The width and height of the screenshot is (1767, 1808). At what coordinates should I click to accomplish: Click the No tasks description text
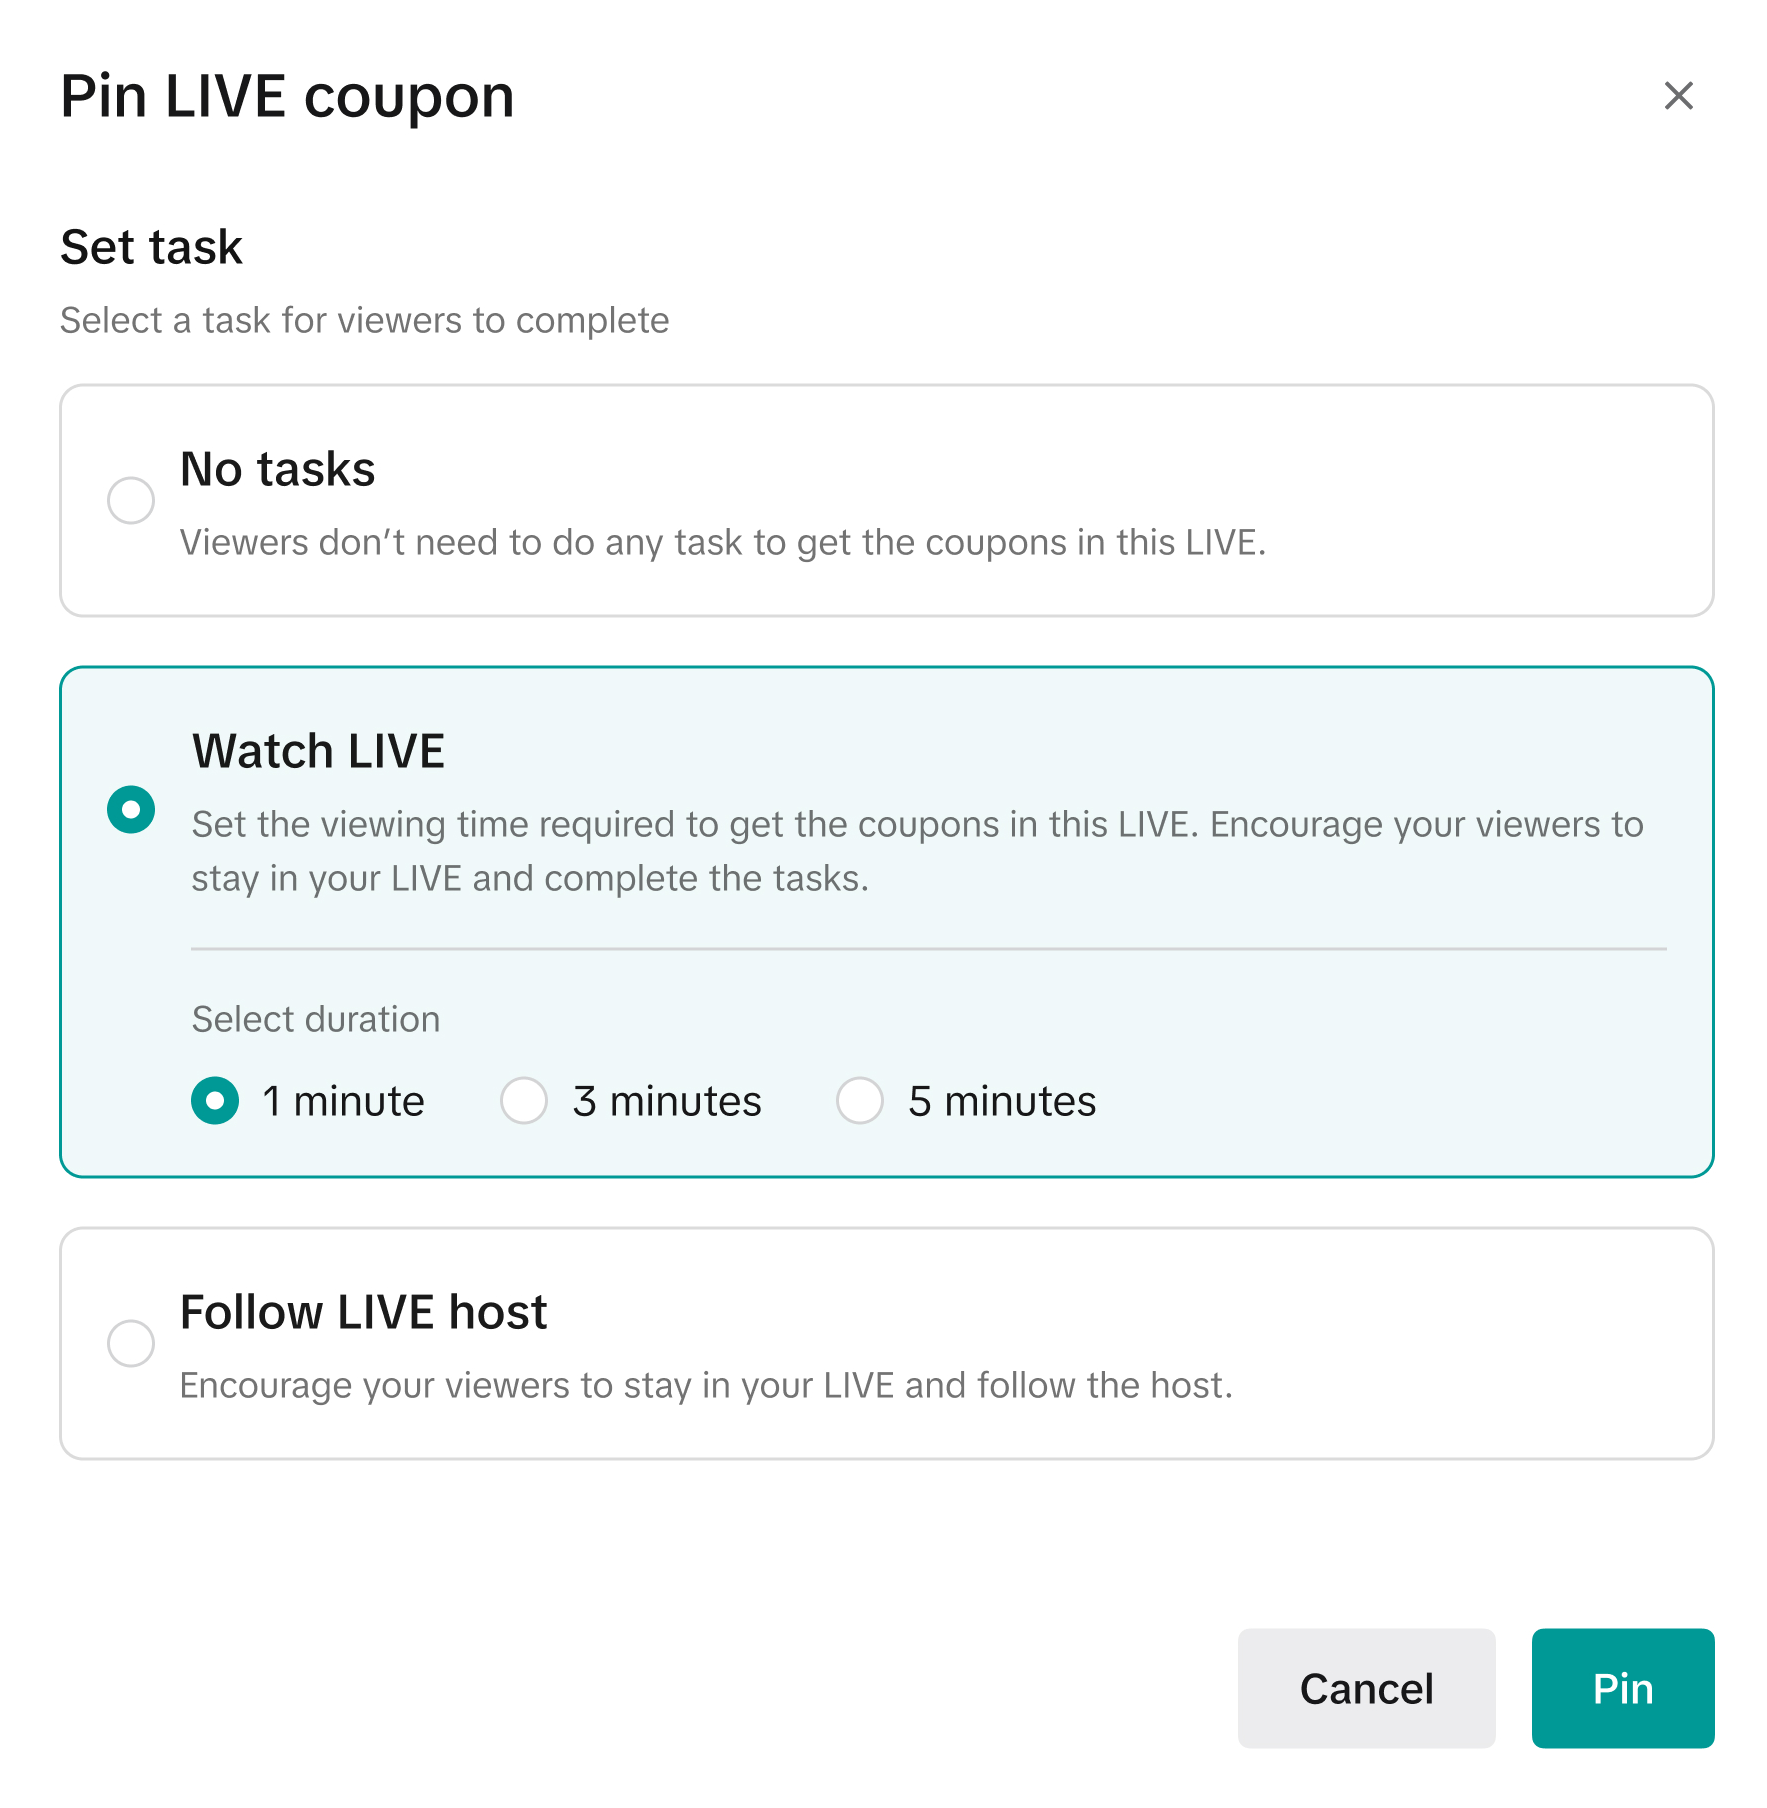pyautogui.click(x=722, y=543)
